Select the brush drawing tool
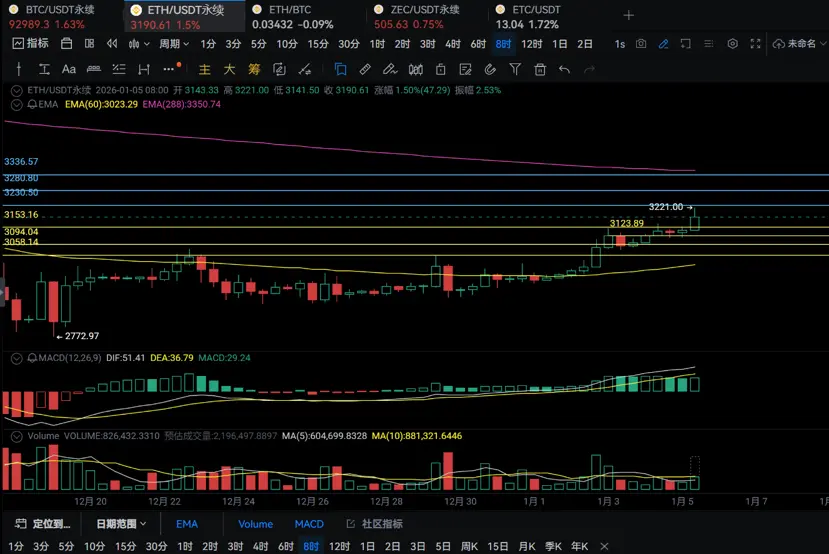 click(390, 69)
